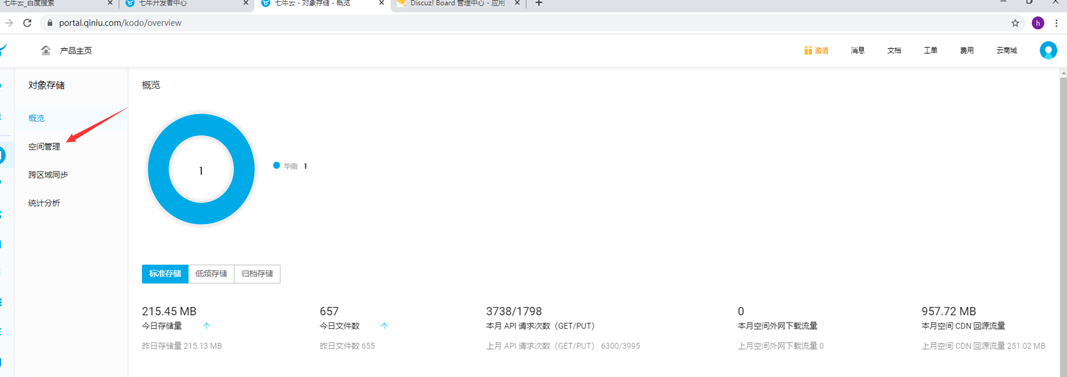Close the 七牛开发者中心 tab
The height and width of the screenshot is (377, 1067).
246,3
